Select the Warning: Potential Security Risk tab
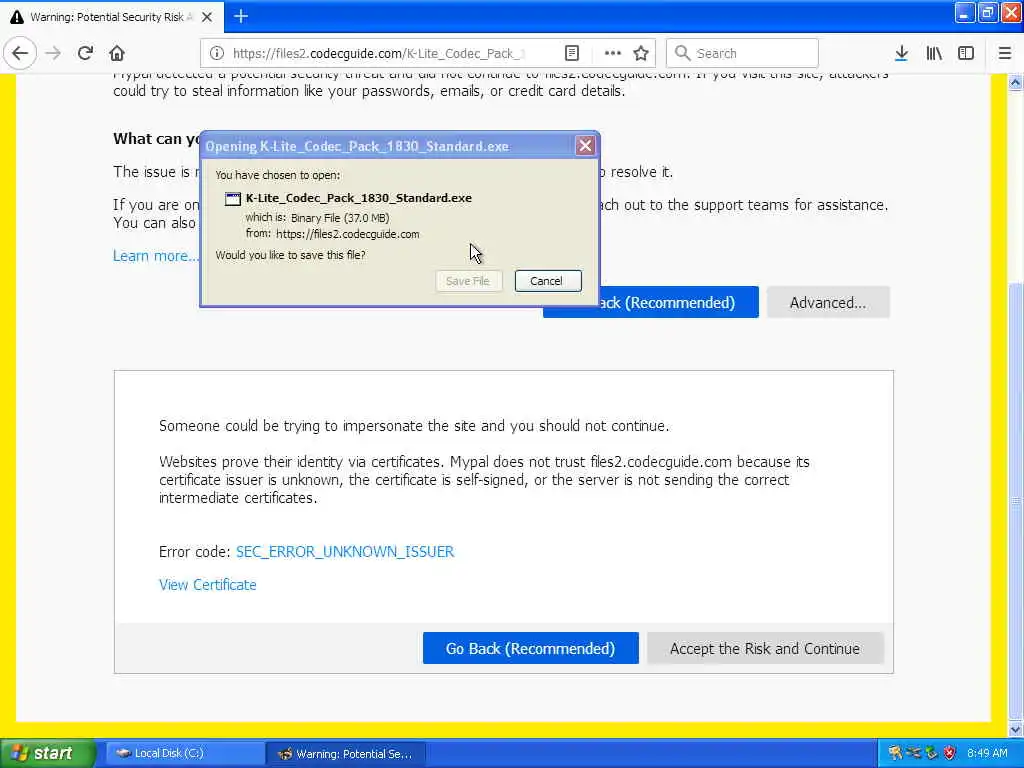This screenshot has height=768, width=1024. 112,17
